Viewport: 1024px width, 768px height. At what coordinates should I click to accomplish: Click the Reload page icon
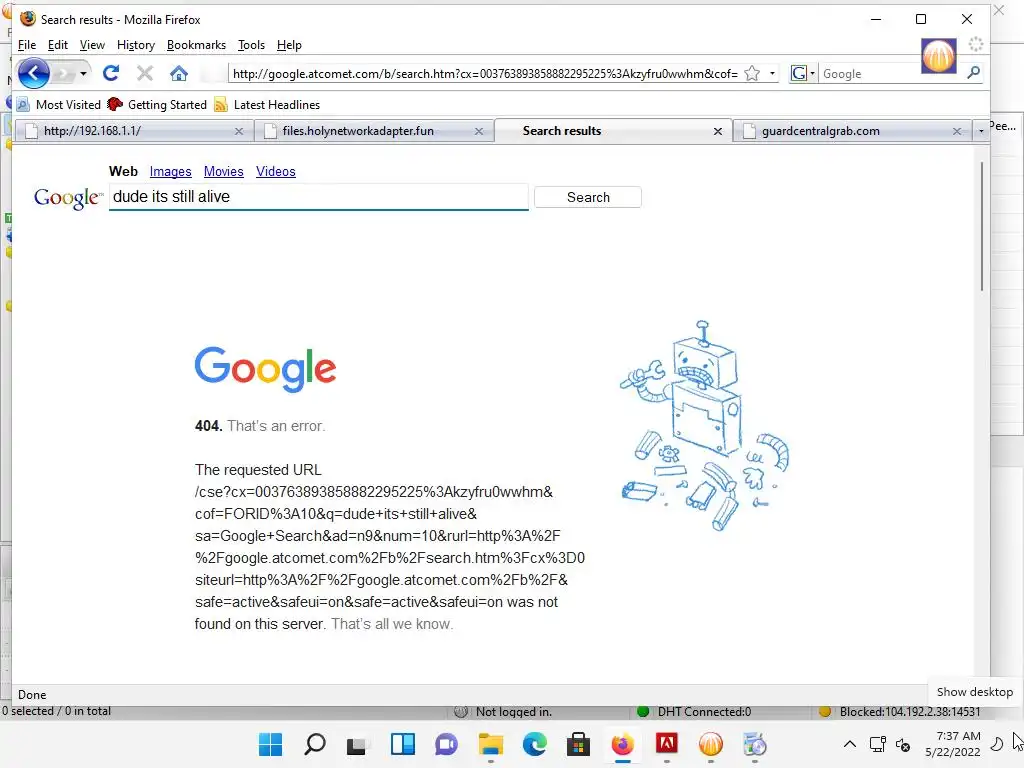tap(111, 73)
